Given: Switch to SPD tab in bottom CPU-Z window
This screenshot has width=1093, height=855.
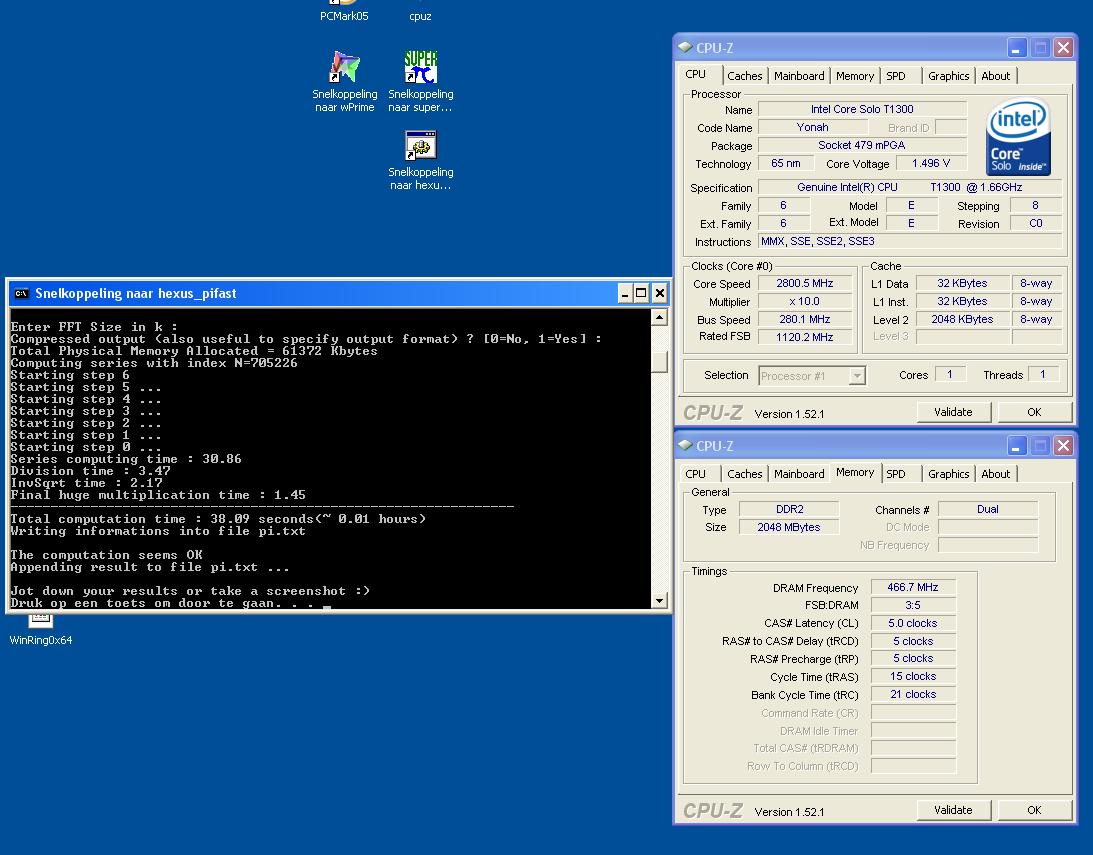Looking at the screenshot, I should [x=896, y=474].
